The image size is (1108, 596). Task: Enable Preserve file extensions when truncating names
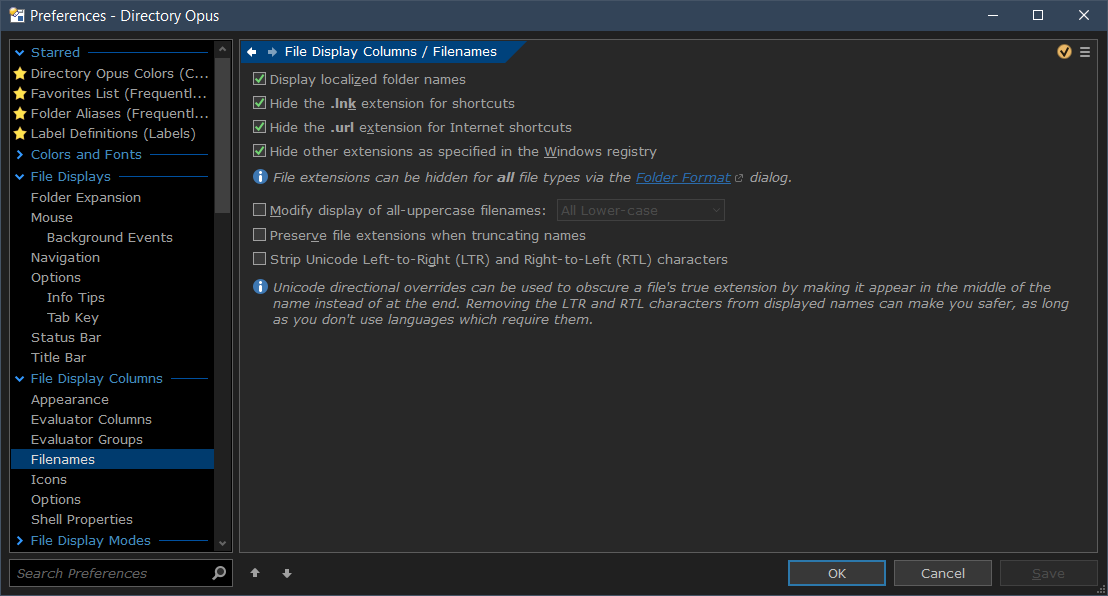[x=260, y=235]
